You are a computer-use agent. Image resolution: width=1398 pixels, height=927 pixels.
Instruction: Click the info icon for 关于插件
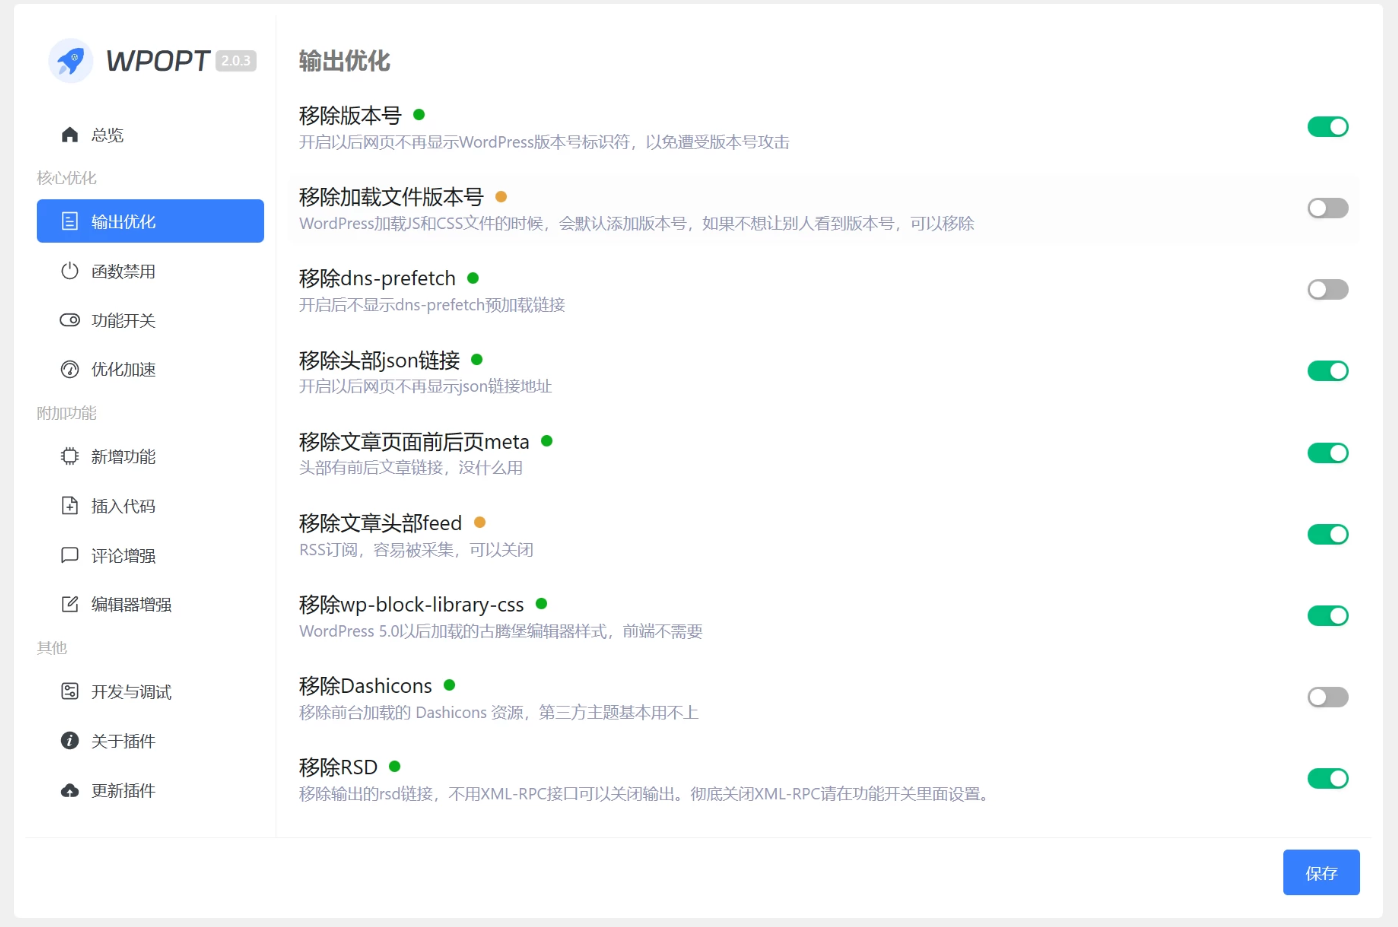click(x=70, y=741)
